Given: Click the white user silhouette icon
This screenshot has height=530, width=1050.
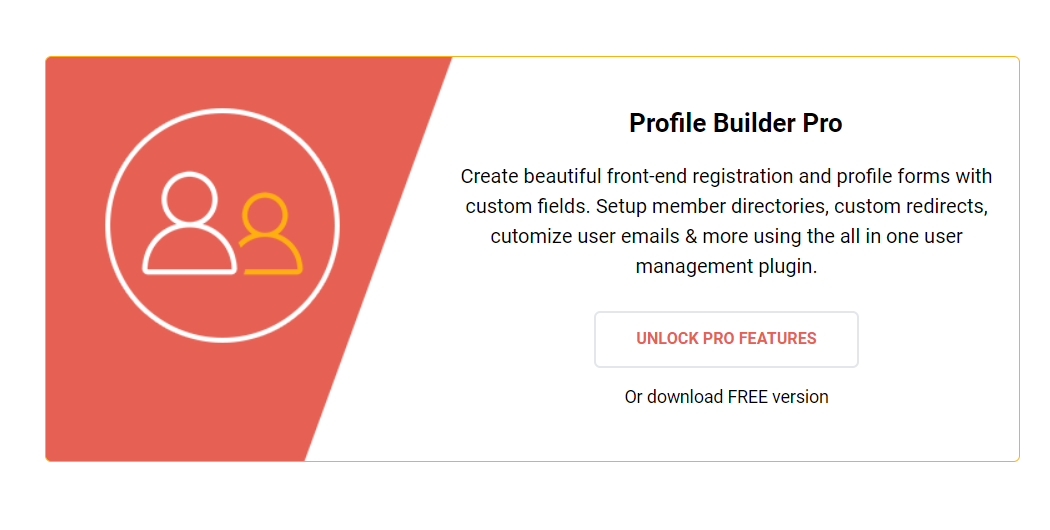Looking at the screenshot, I should [x=190, y=226].
